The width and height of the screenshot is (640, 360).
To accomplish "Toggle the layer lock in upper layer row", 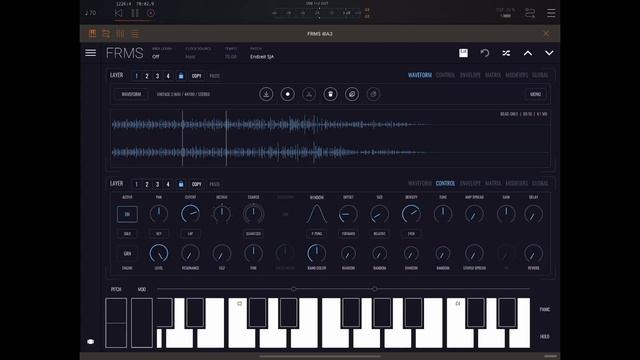I will click(181, 76).
